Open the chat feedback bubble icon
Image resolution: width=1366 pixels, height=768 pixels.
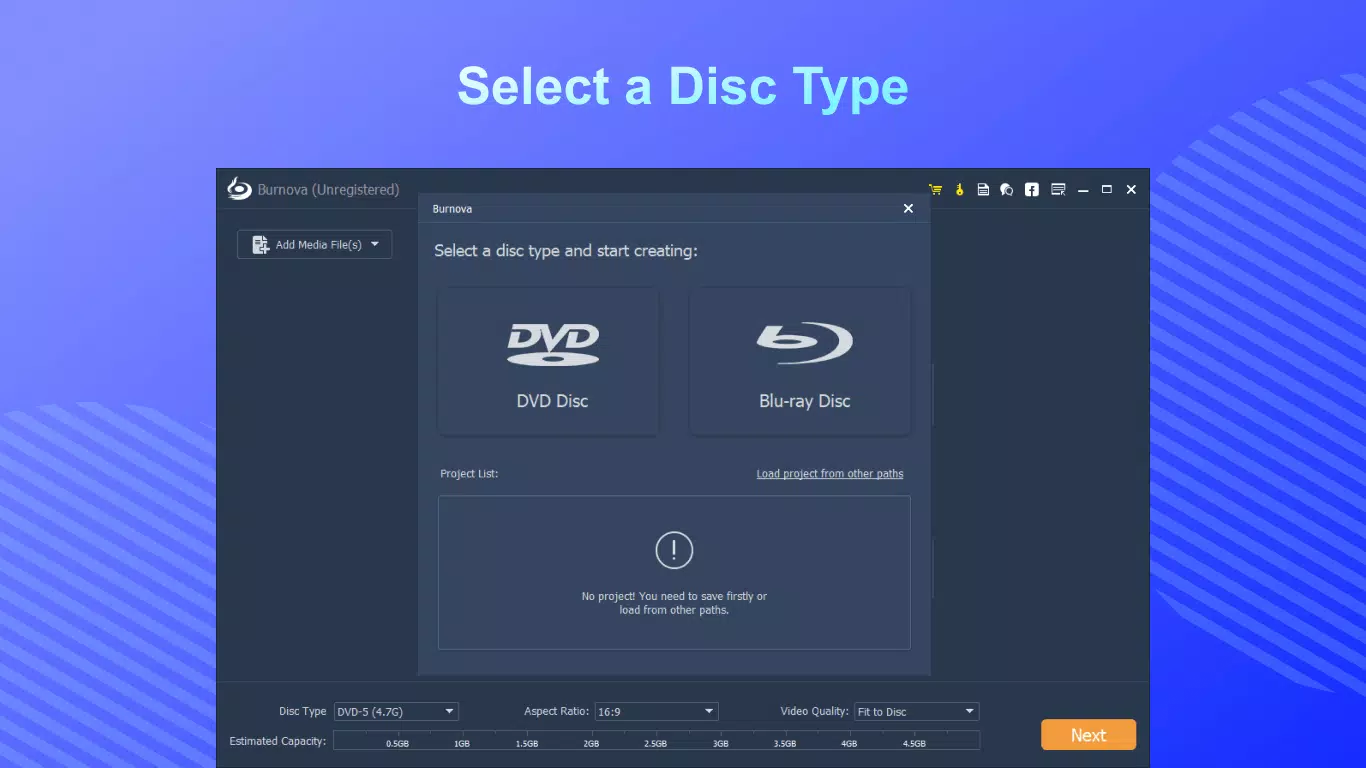pos(1007,190)
